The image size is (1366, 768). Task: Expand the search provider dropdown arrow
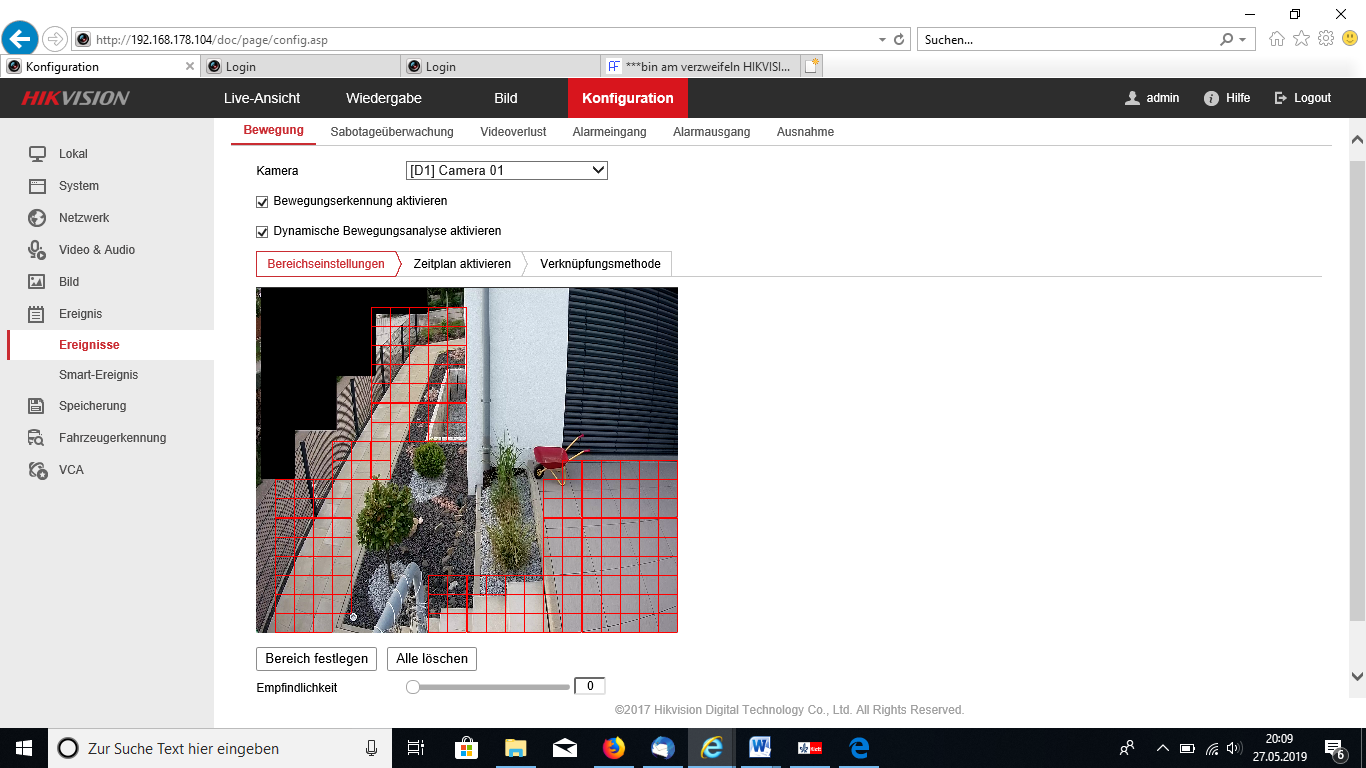1242,40
